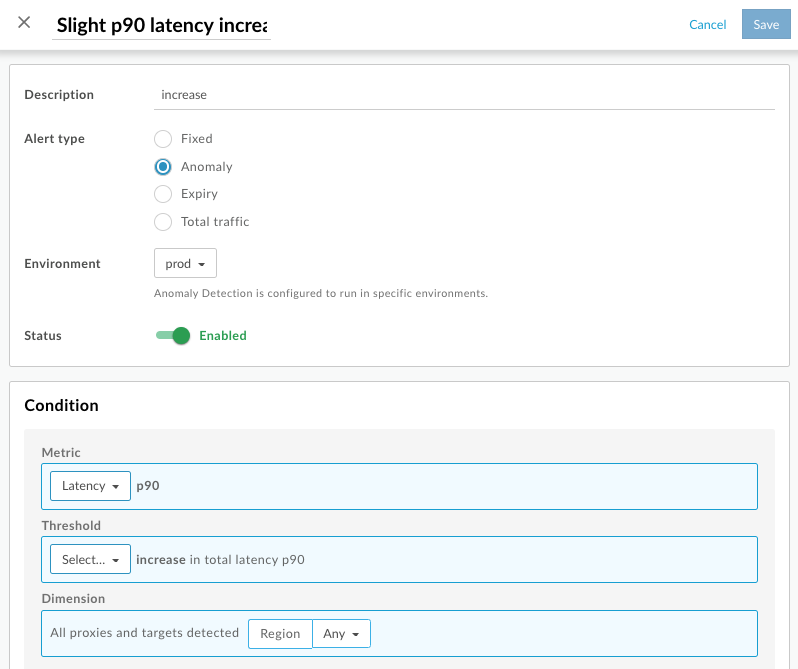The width and height of the screenshot is (798, 669).
Task: Choose the Expiry alert type
Action: pos(163,194)
